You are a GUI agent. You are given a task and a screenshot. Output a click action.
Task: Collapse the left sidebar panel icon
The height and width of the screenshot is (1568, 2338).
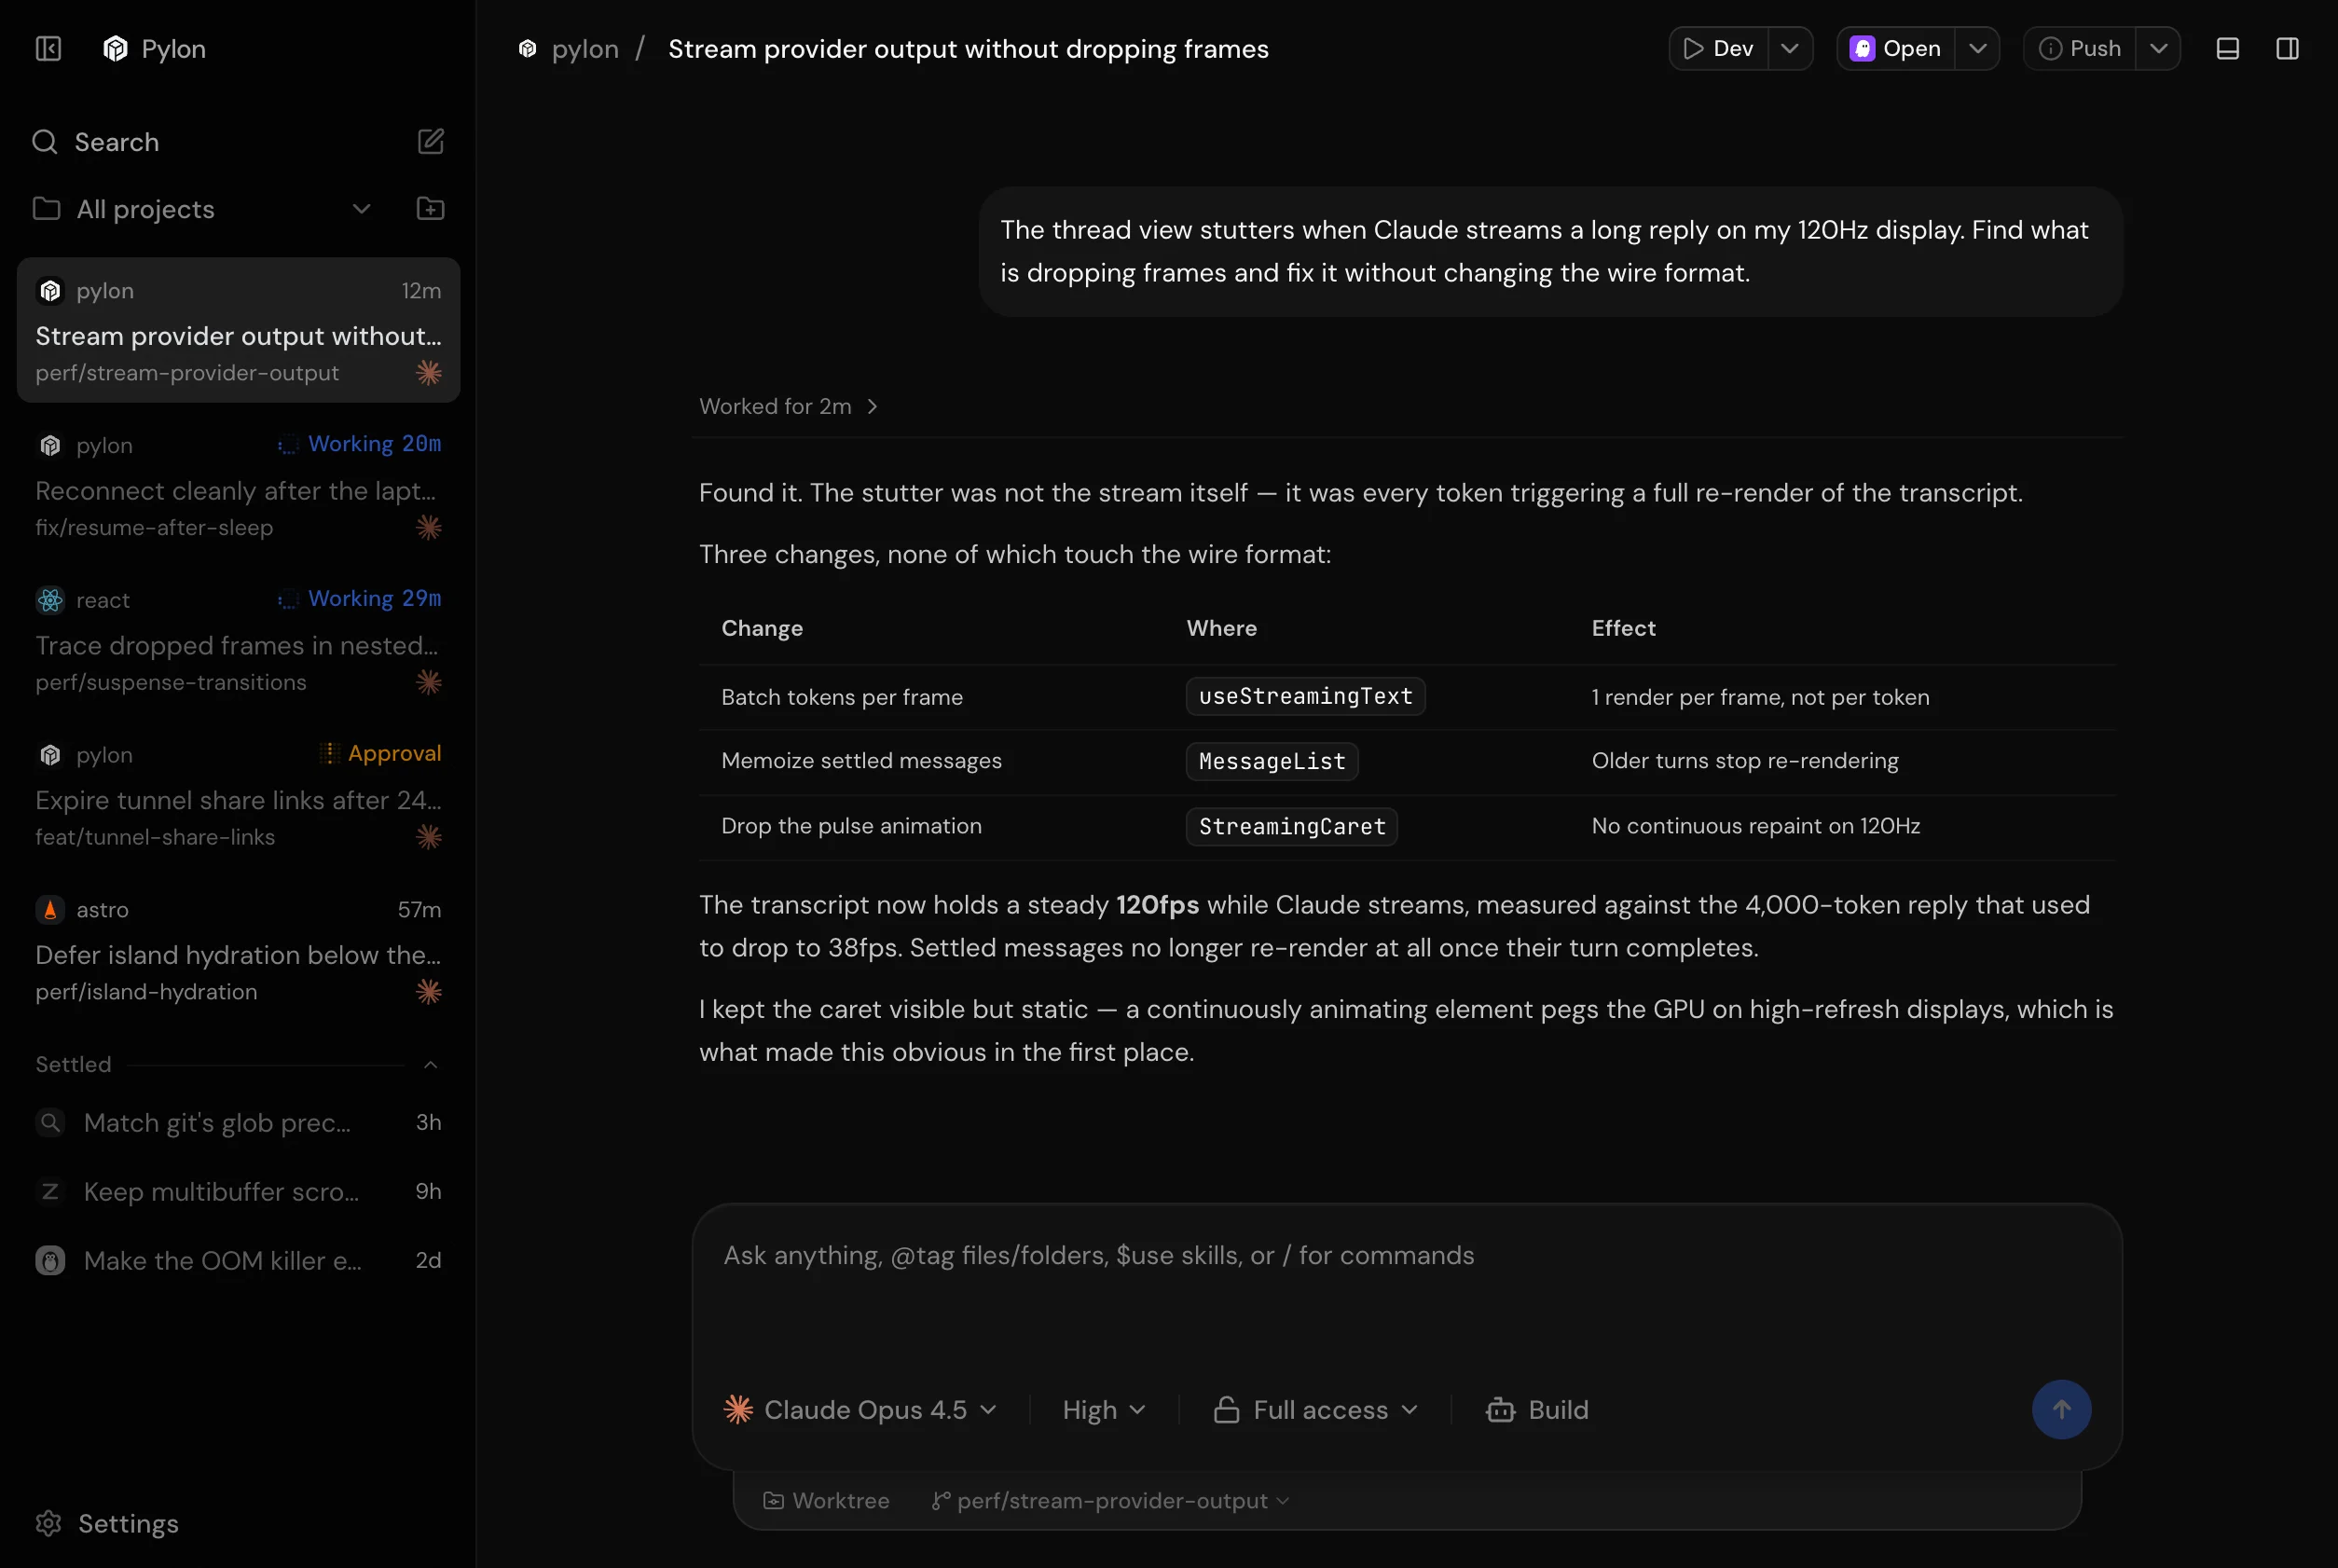pos(48,49)
